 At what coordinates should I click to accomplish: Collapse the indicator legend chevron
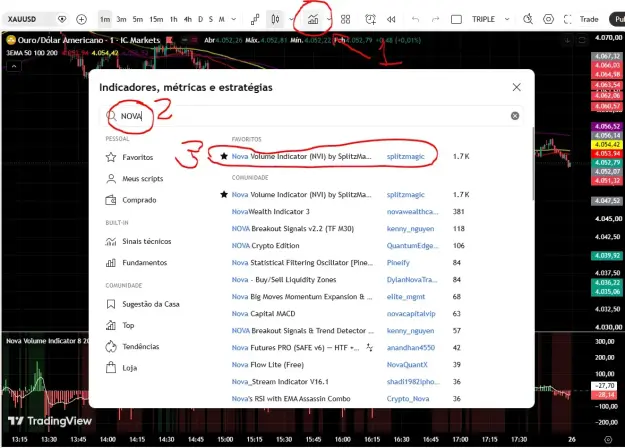(x=14, y=66)
